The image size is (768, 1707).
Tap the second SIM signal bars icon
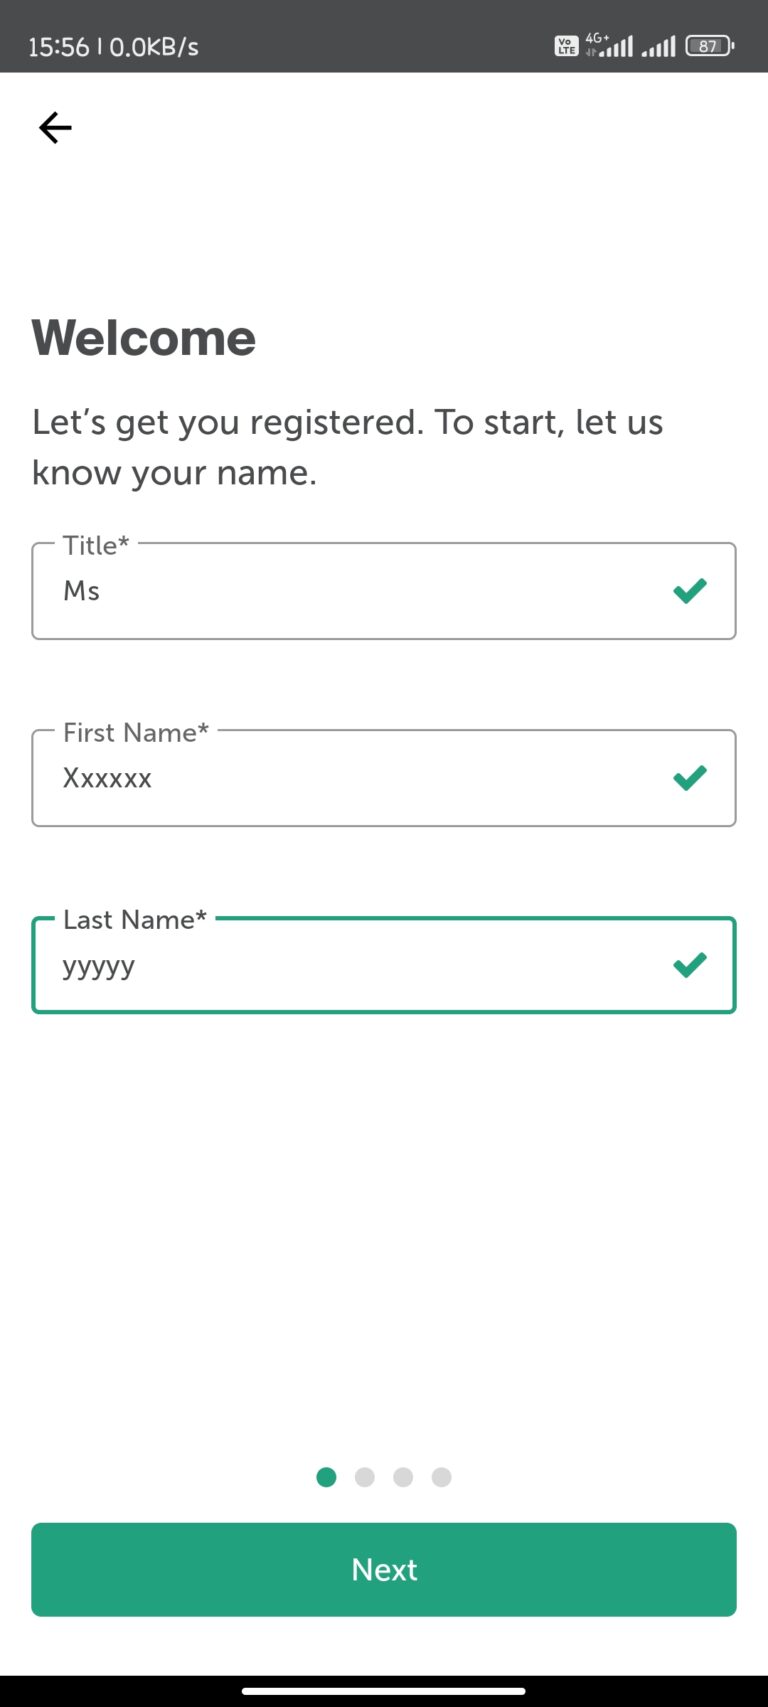pos(658,46)
